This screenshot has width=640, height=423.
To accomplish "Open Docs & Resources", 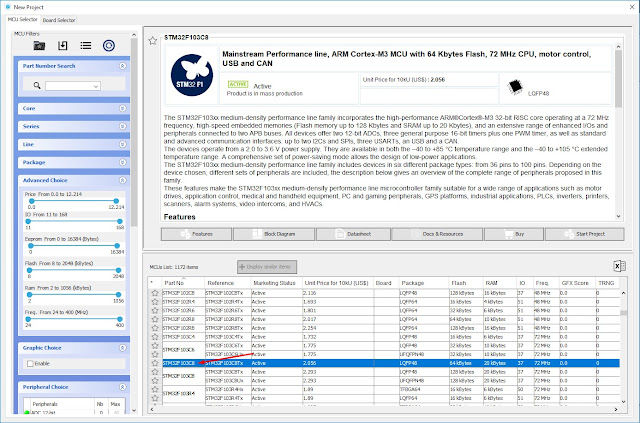I will pyautogui.click(x=437, y=234).
